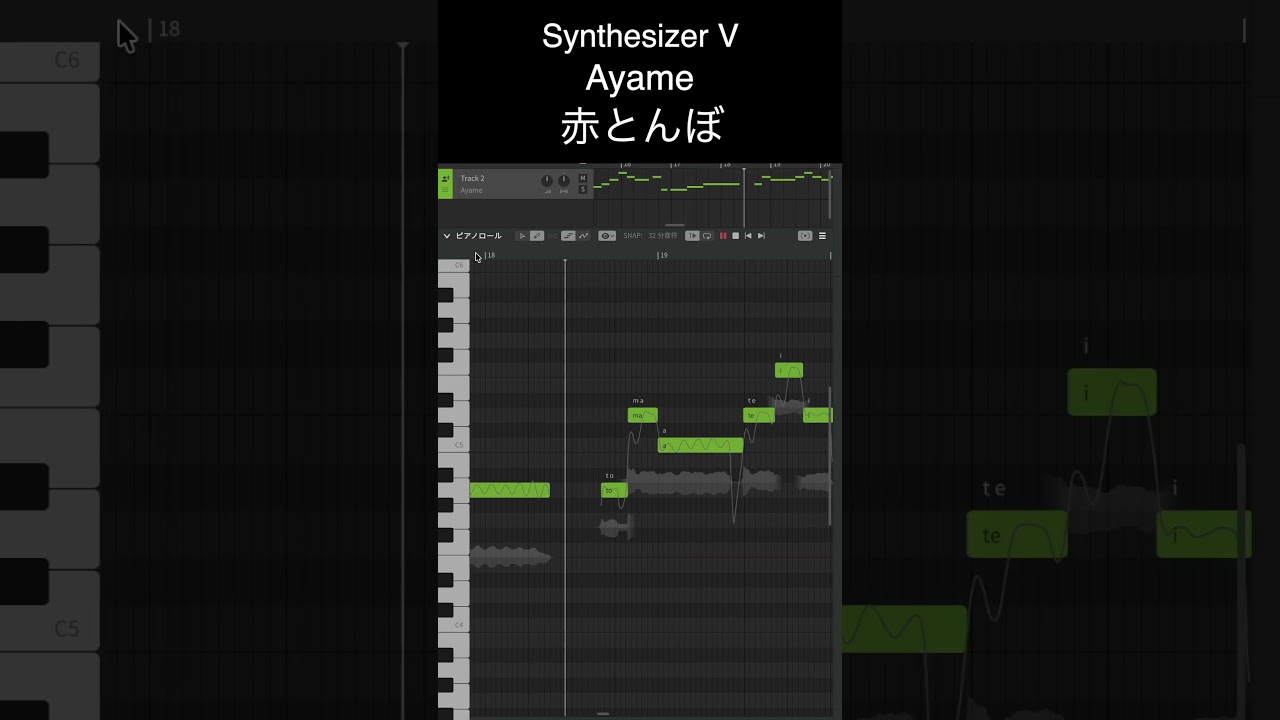1280x720 pixels.
Task: Click the arrangement view horizontal scrollbar
Action: click(675, 225)
